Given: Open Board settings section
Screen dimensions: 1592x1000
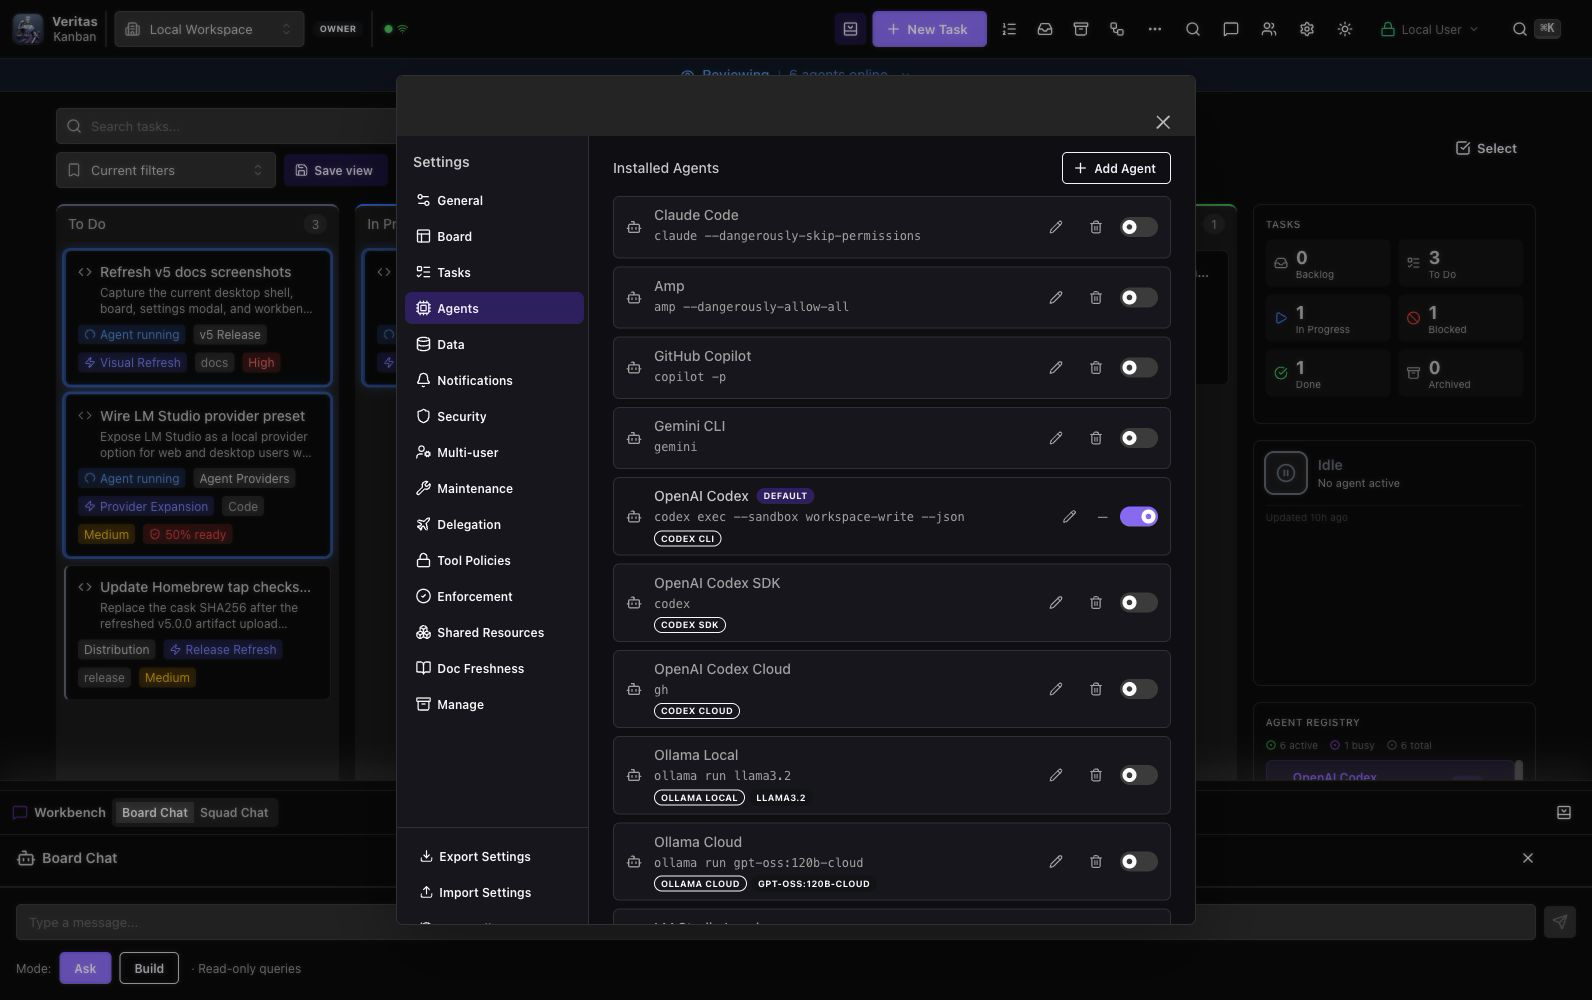Looking at the screenshot, I should click(494, 236).
